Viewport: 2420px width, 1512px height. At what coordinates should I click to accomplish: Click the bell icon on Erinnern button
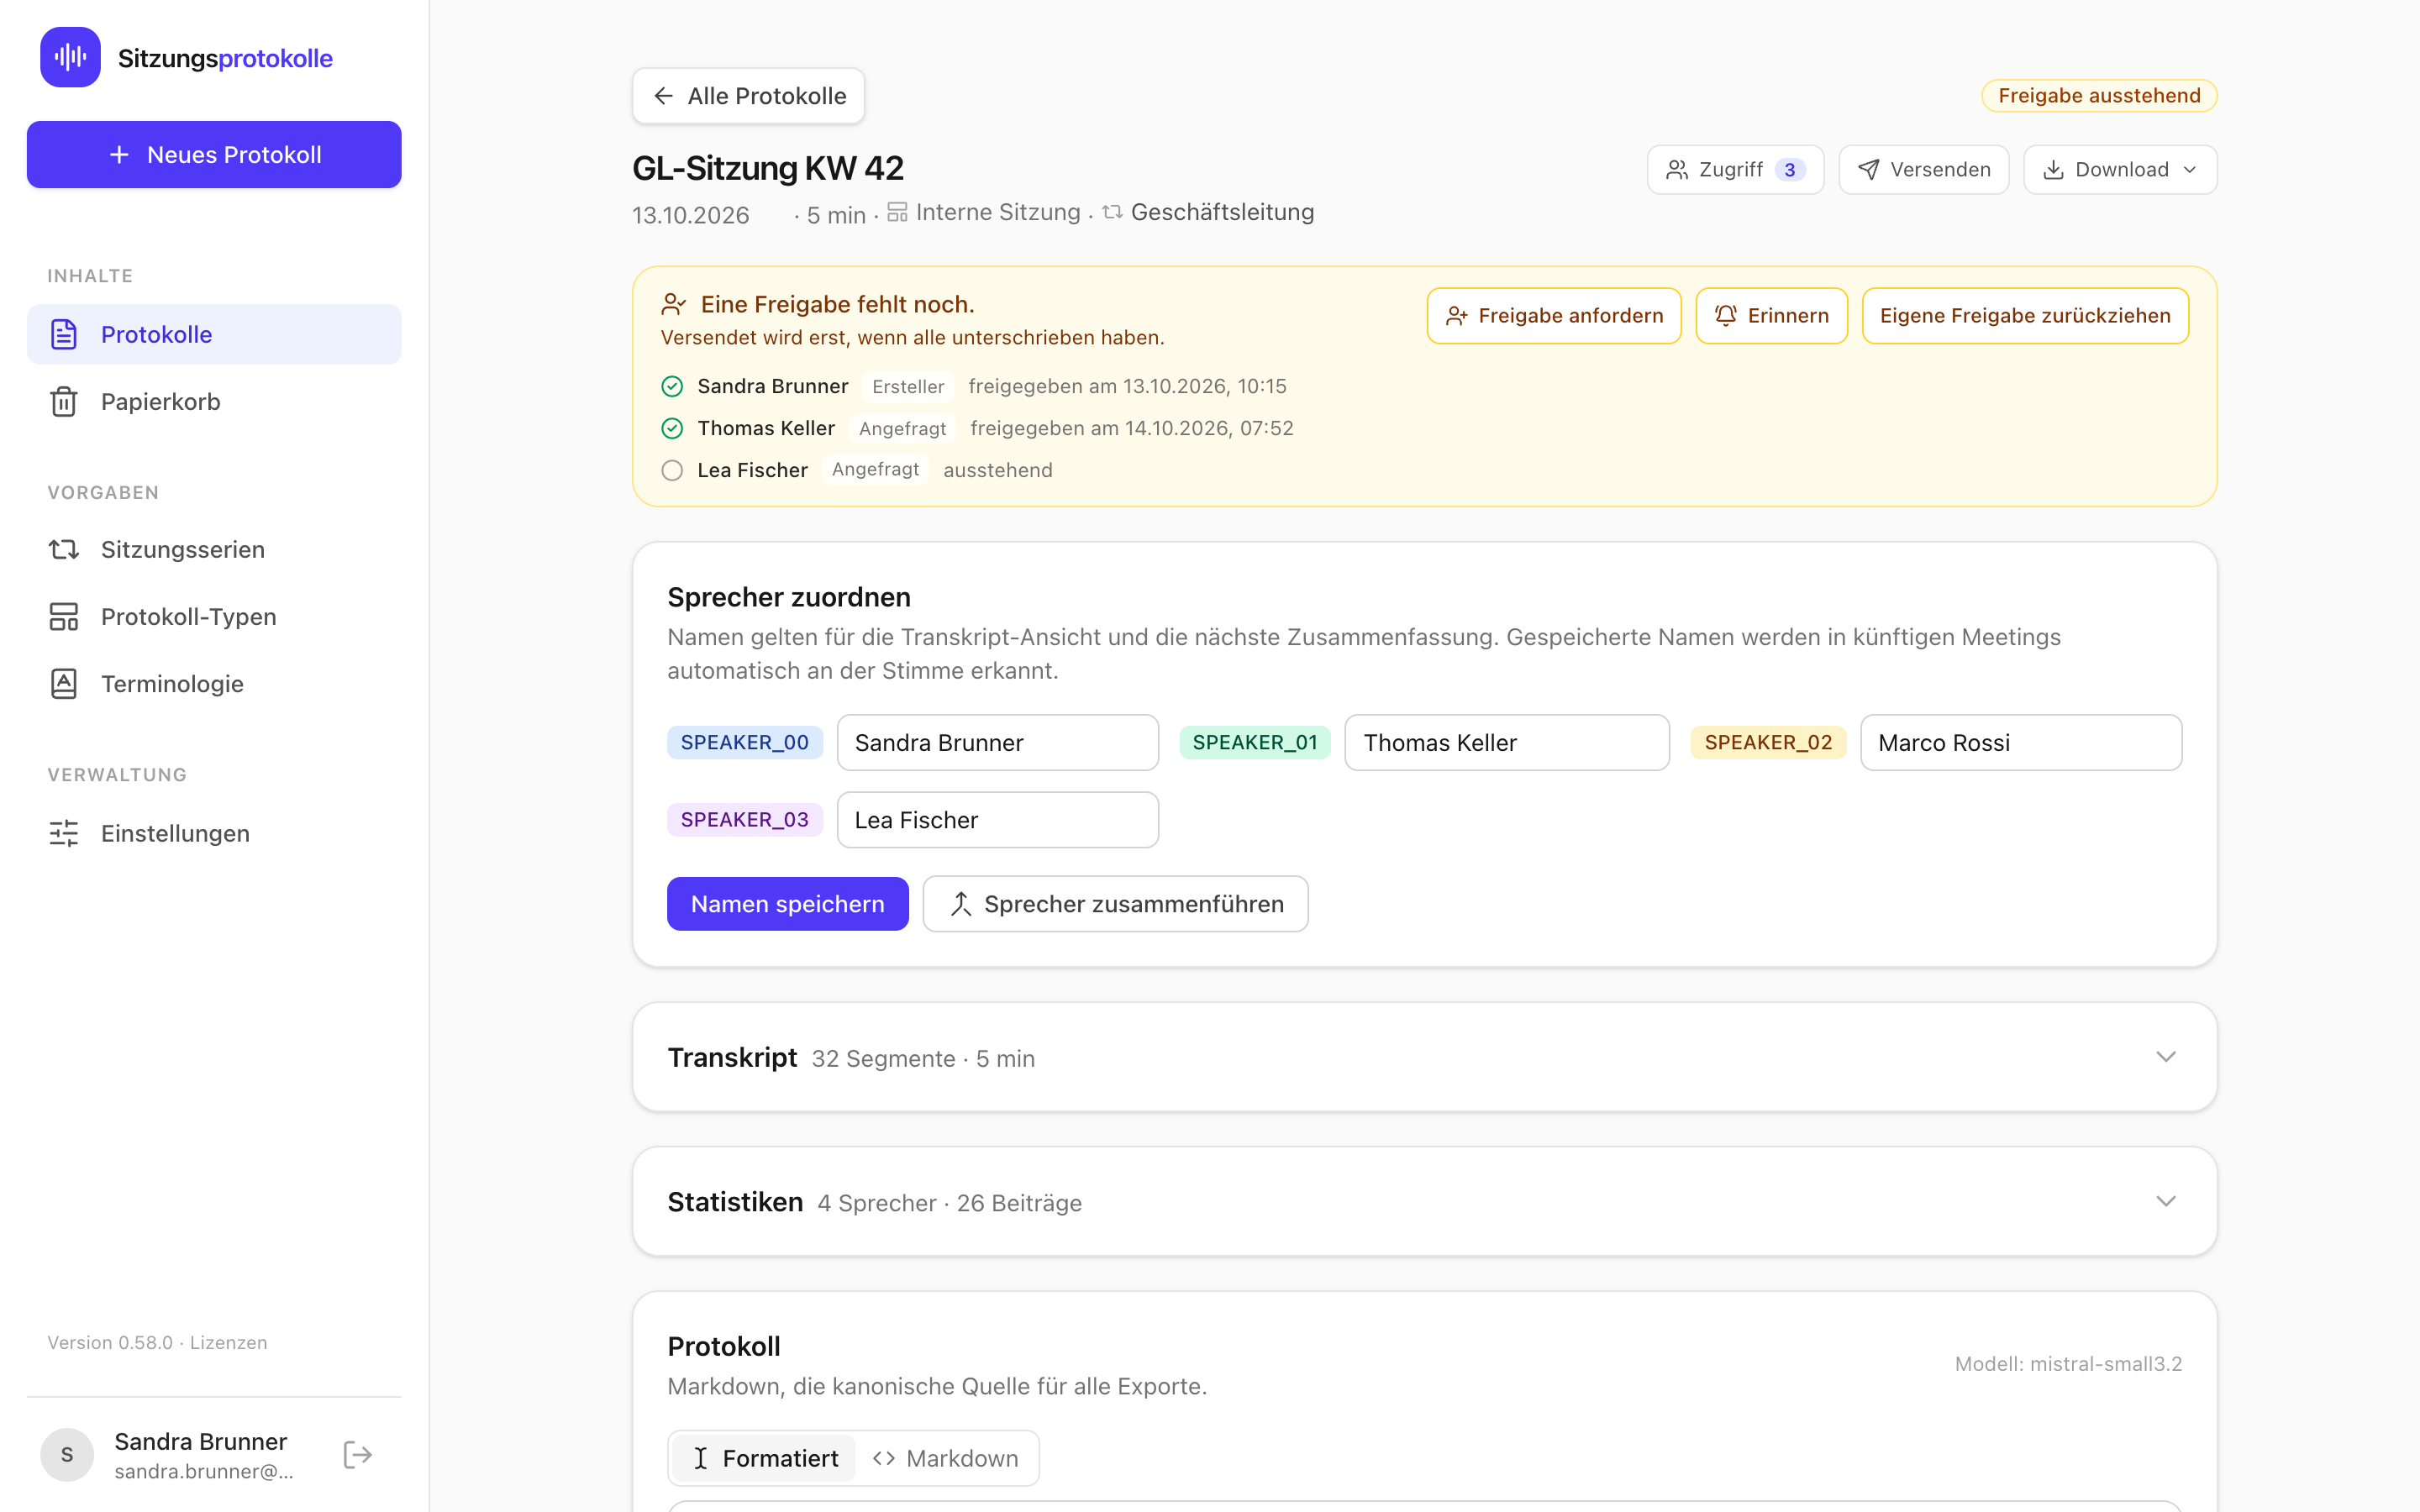(x=1726, y=315)
